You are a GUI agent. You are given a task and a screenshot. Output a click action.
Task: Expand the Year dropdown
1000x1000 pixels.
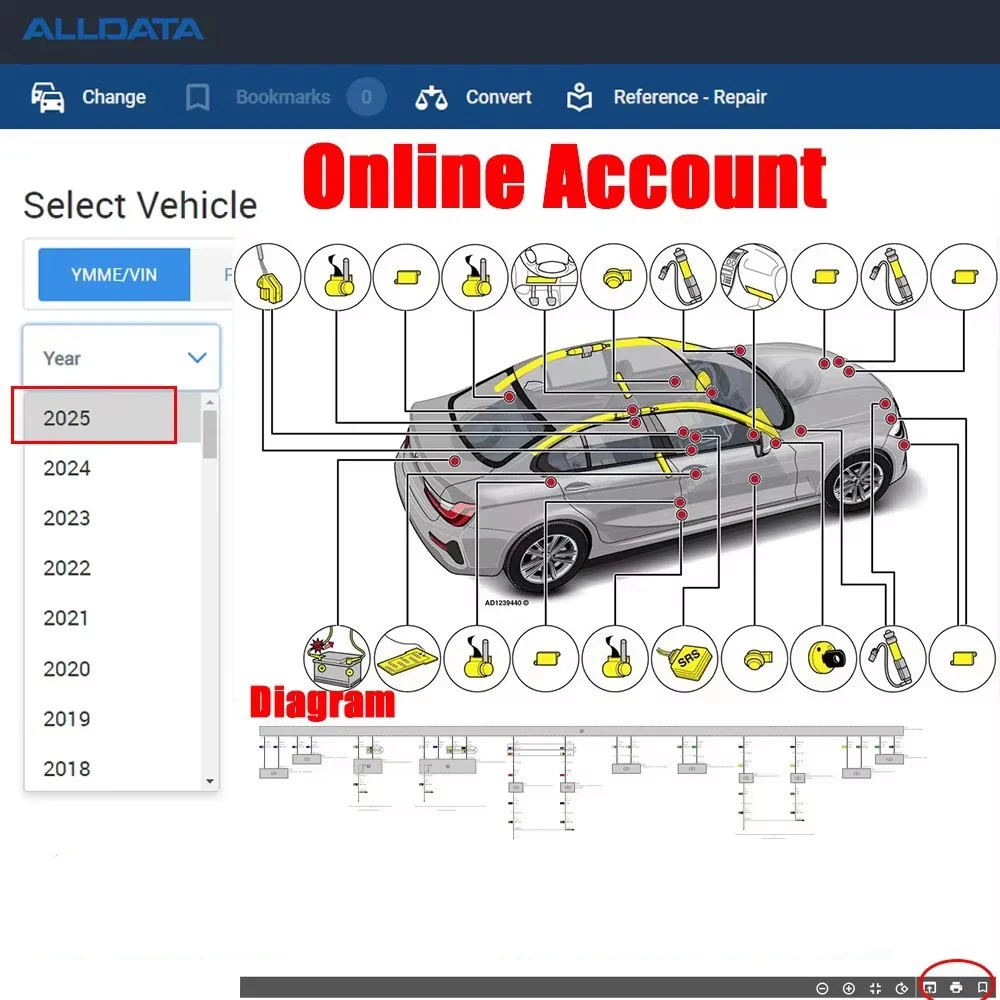121,357
